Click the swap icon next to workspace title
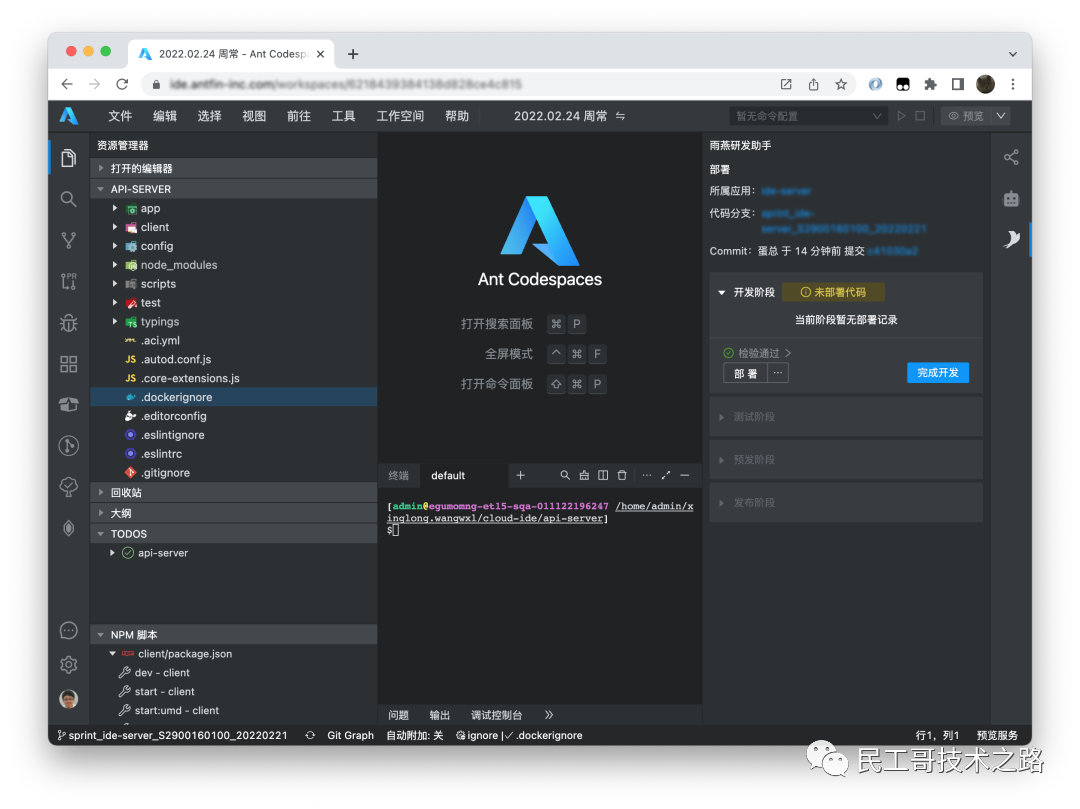 [x=620, y=116]
